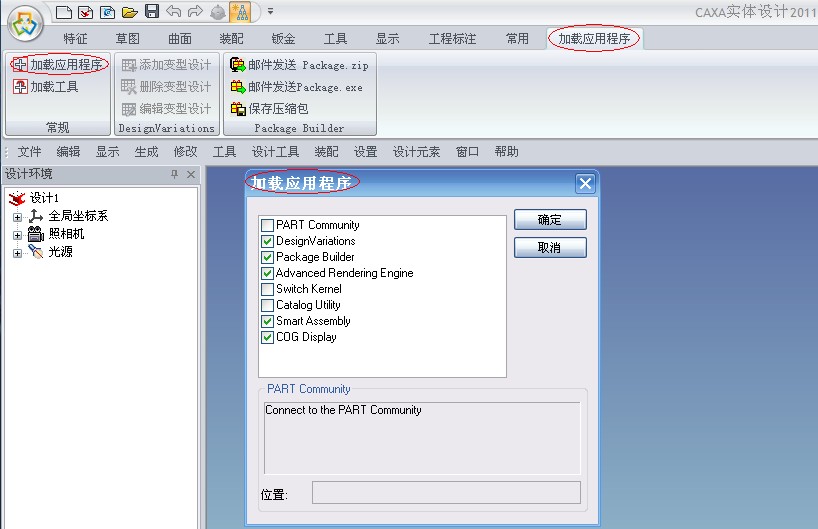The width and height of the screenshot is (818, 529).
Task: Open the 常用 ribbon tab
Action: [x=517, y=39]
